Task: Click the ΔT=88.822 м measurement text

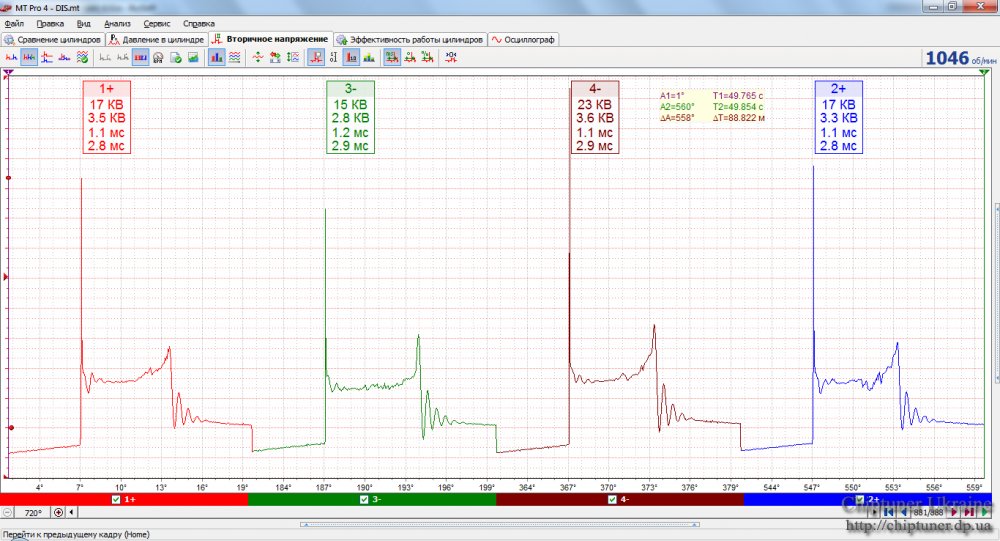Action: [739, 118]
